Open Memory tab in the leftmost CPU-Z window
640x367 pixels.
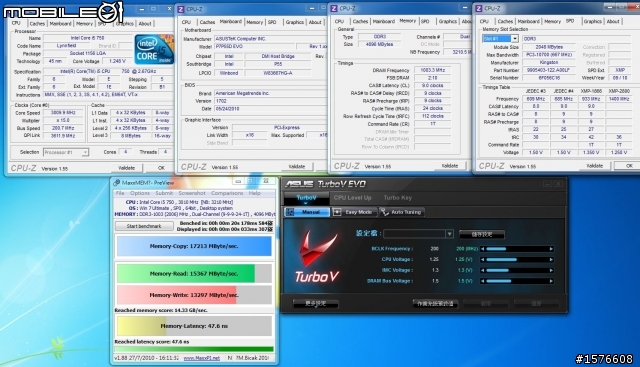point(84,24)
